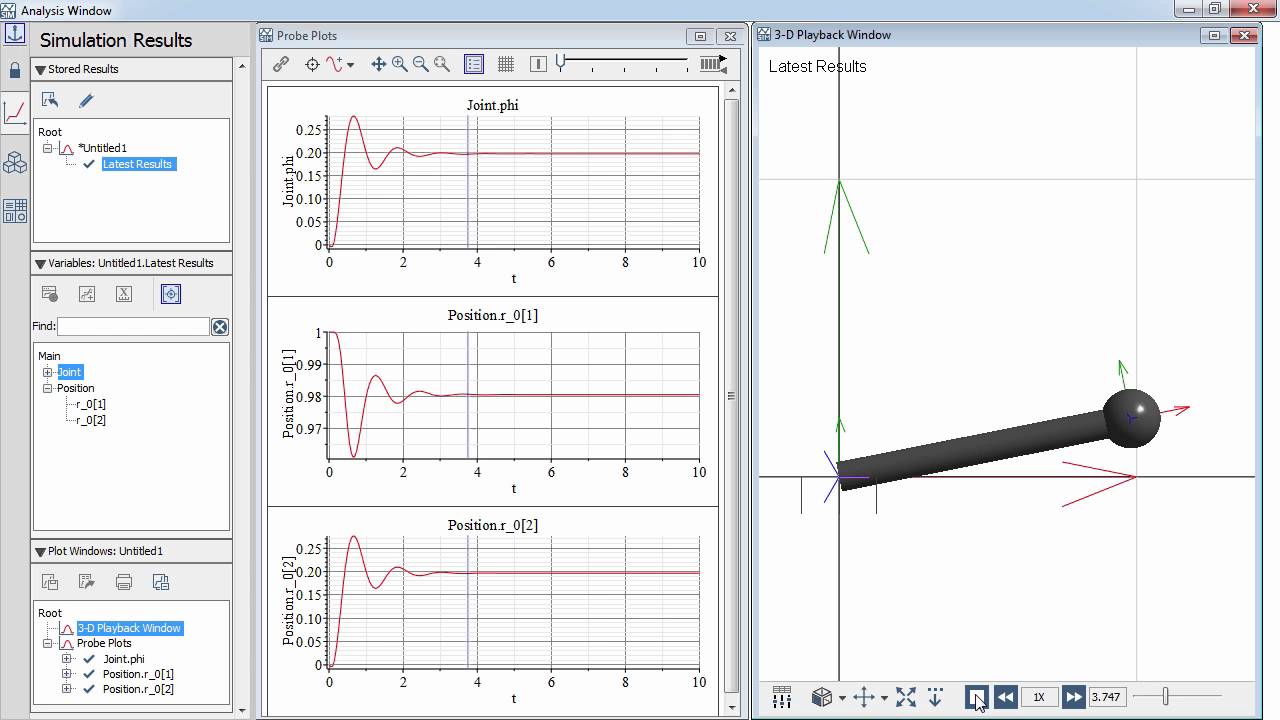Open the layout grid tab in sidebar
The image size is (1280, 720).
[14, 211]
